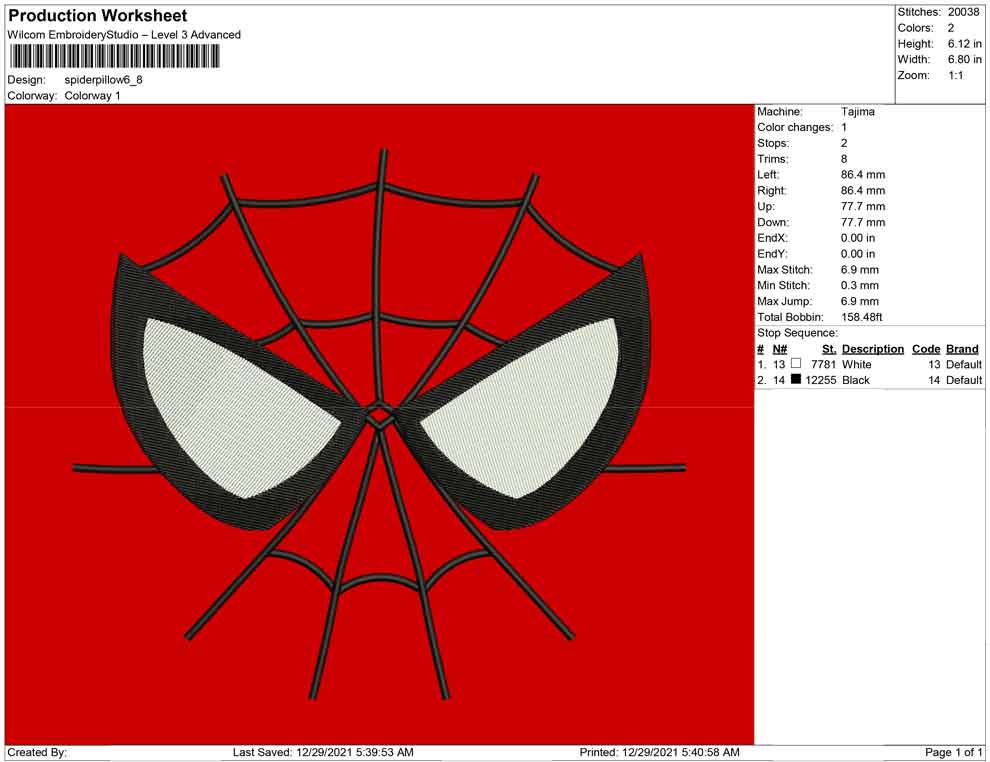Click the Zoom 1:1 value

(955, 76)
